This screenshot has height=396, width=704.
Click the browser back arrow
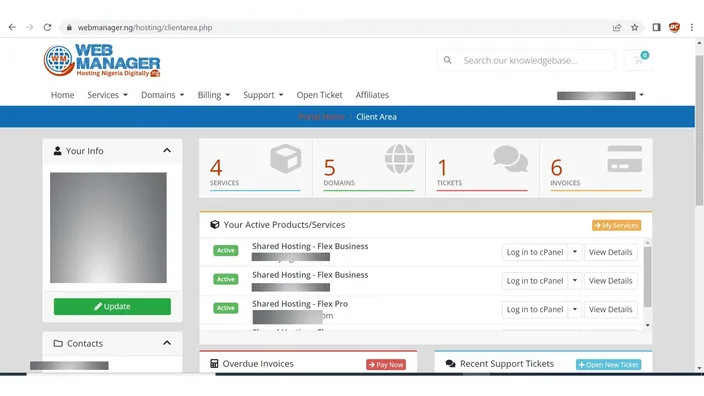click(12, 27)
